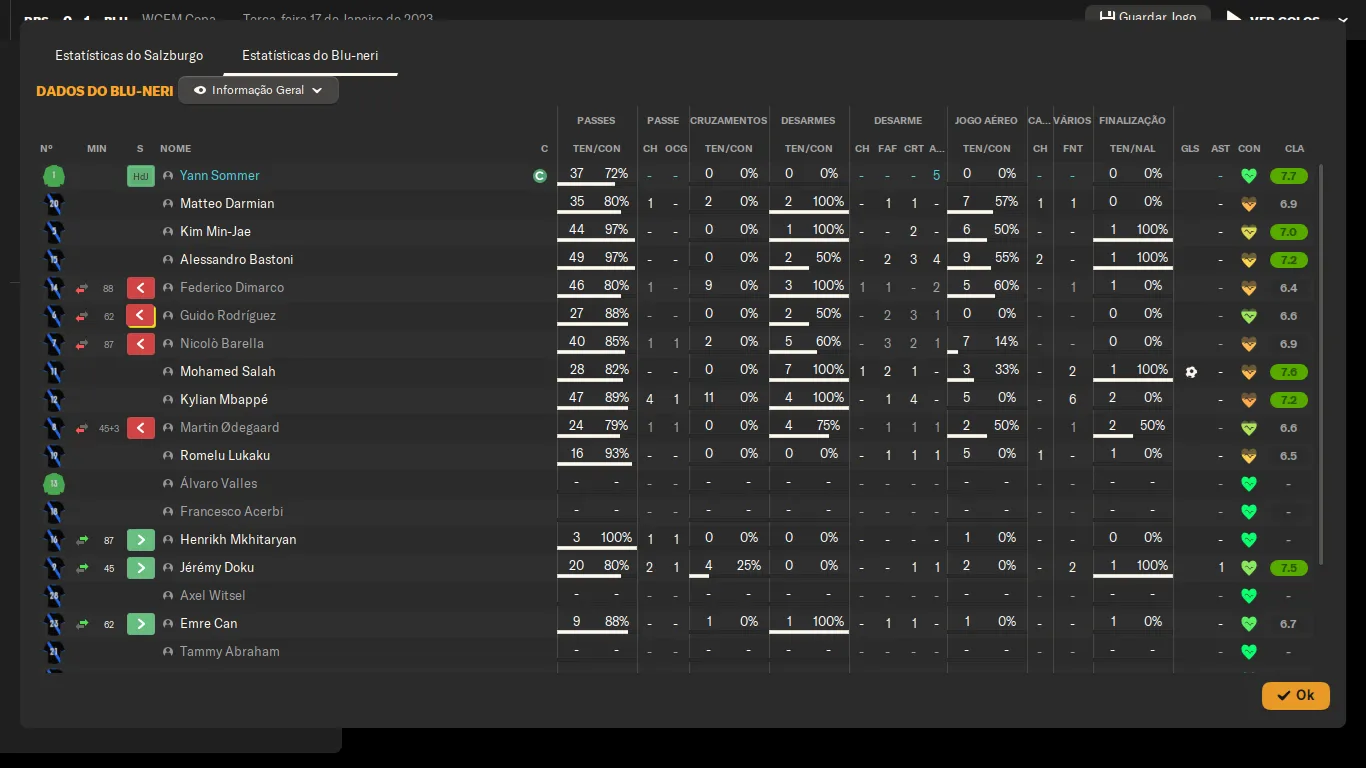Click the captain C icon on Sommer's row
Image resolution: width=1366 pixels, height=768 pixels.
click(540, 176)
